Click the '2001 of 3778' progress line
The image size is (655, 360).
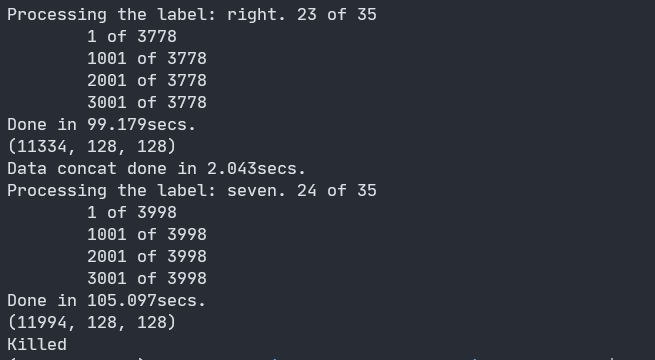[147, 81]
